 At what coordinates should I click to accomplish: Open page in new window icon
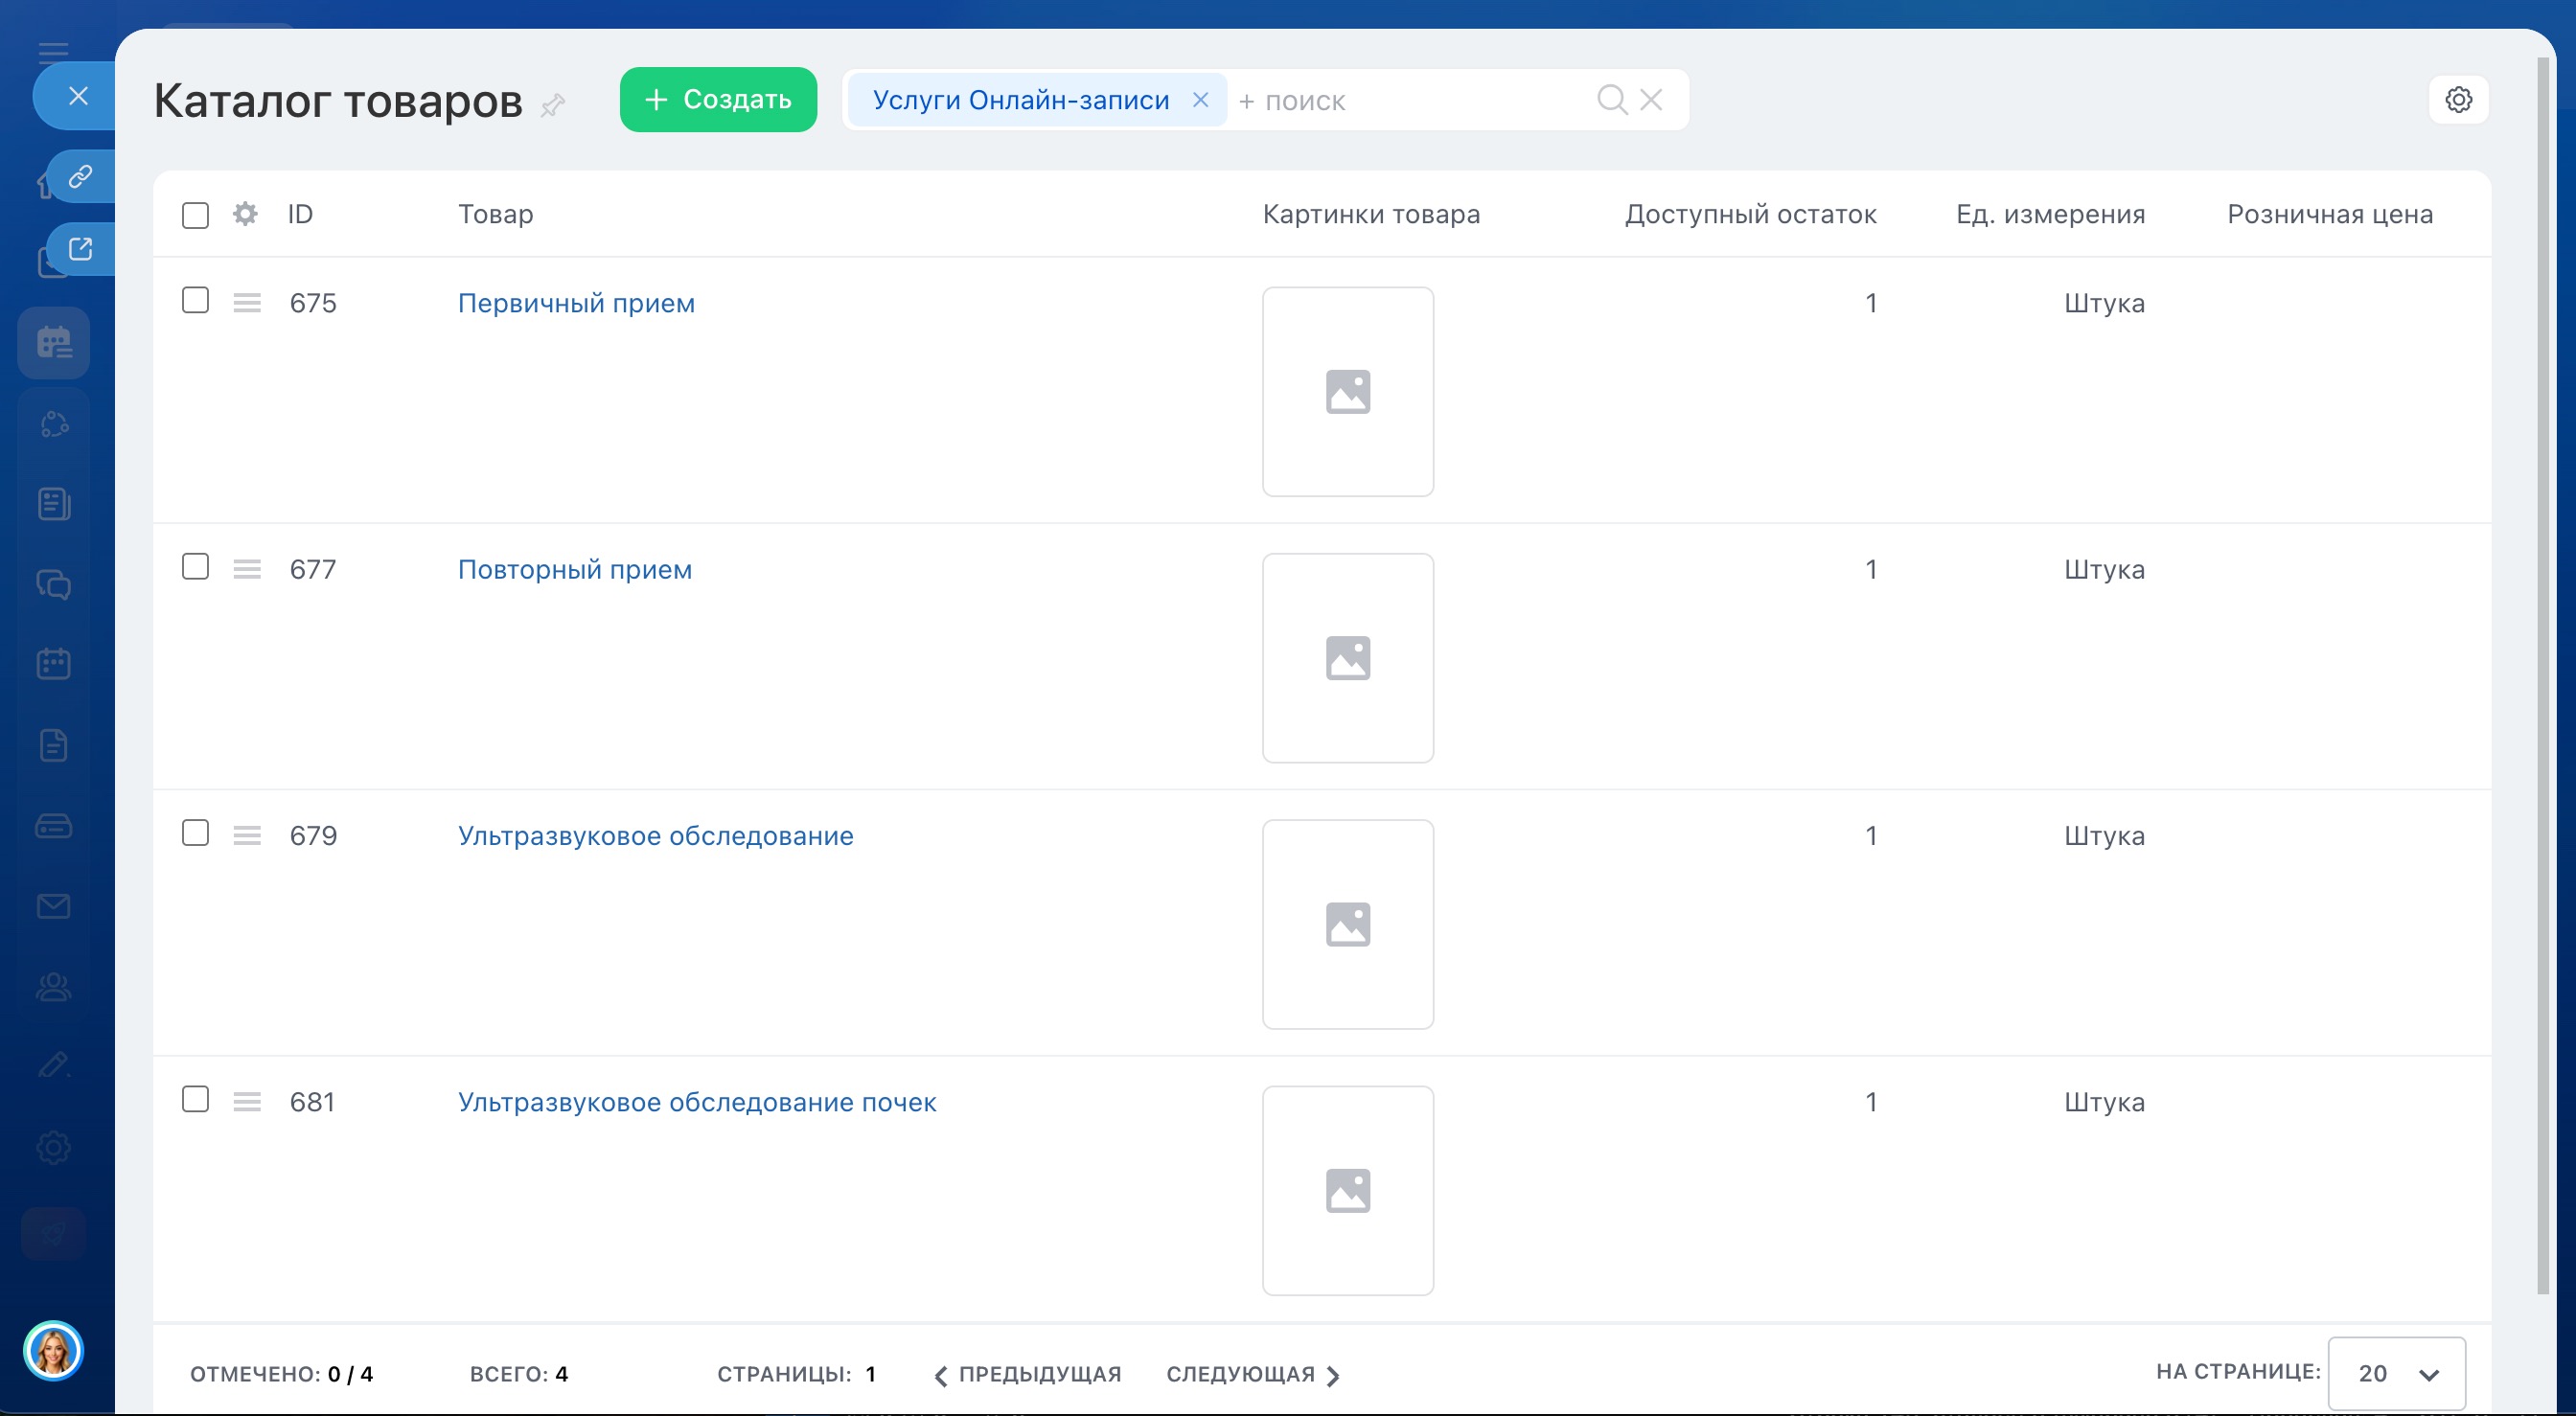(x=80, y=249)
